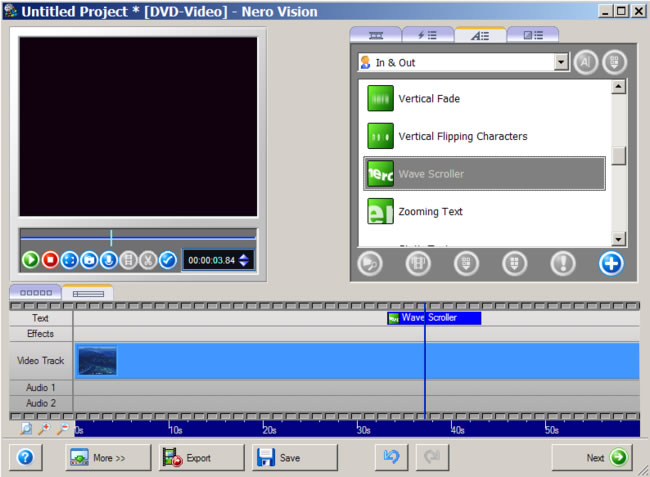Click the greyed film chapter icon

pos(129,260)
